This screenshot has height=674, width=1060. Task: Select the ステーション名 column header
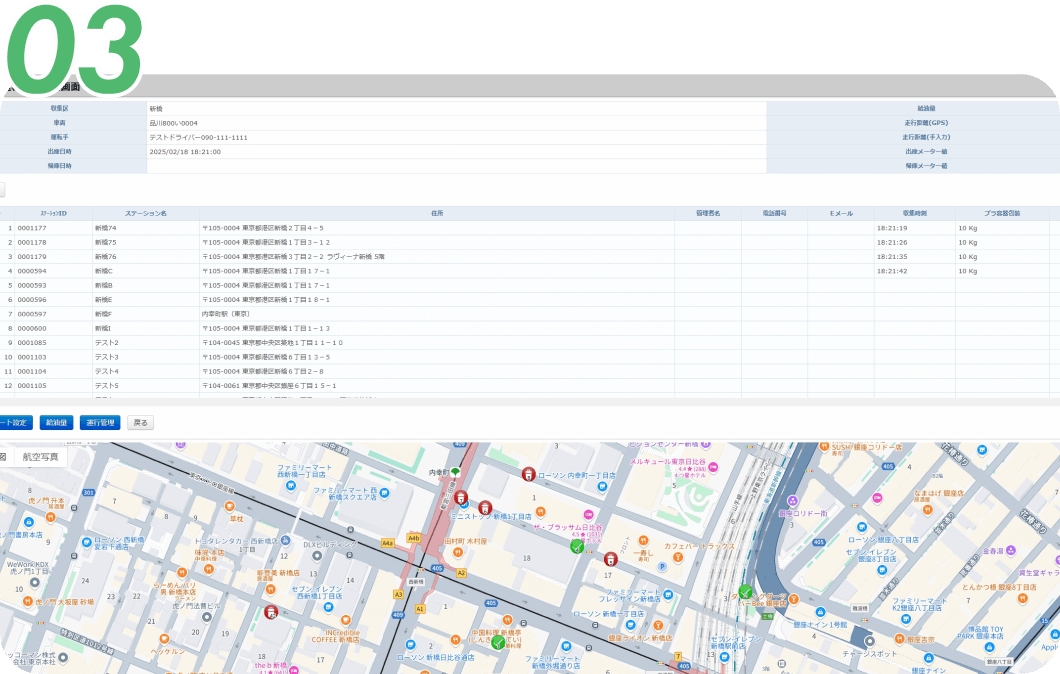[146, 214]
